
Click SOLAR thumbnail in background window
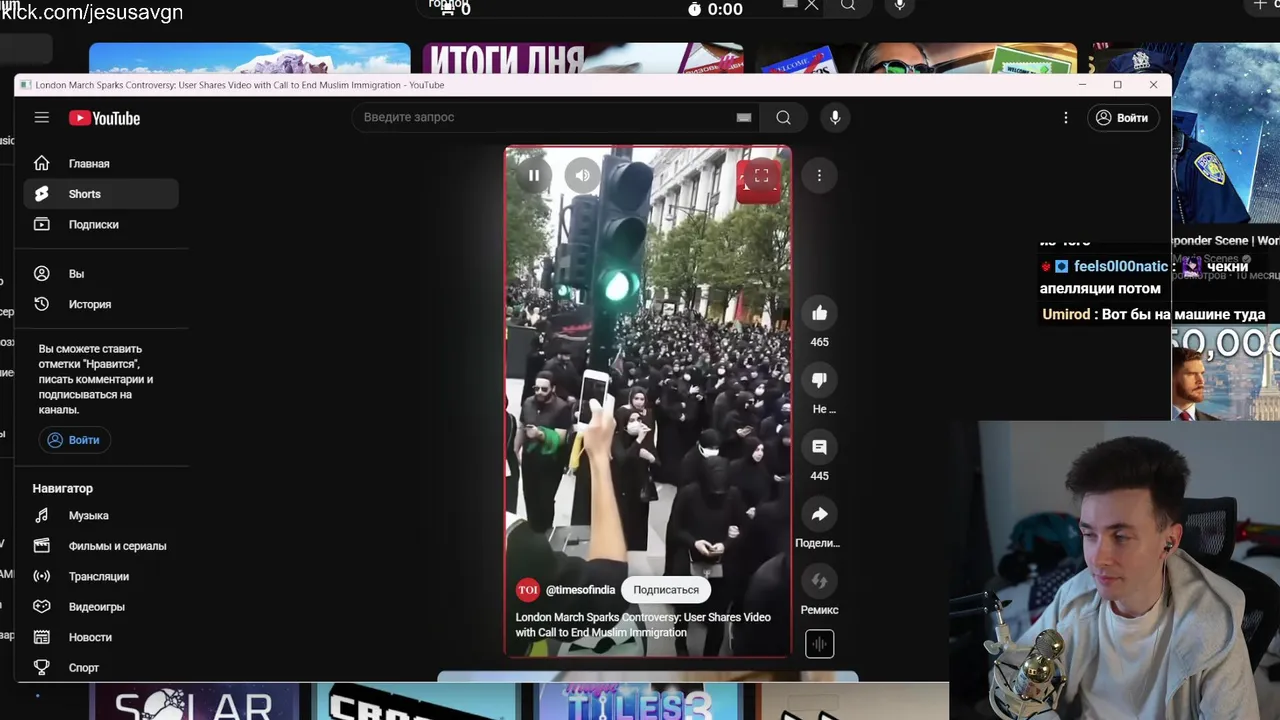tap(194, 702)
